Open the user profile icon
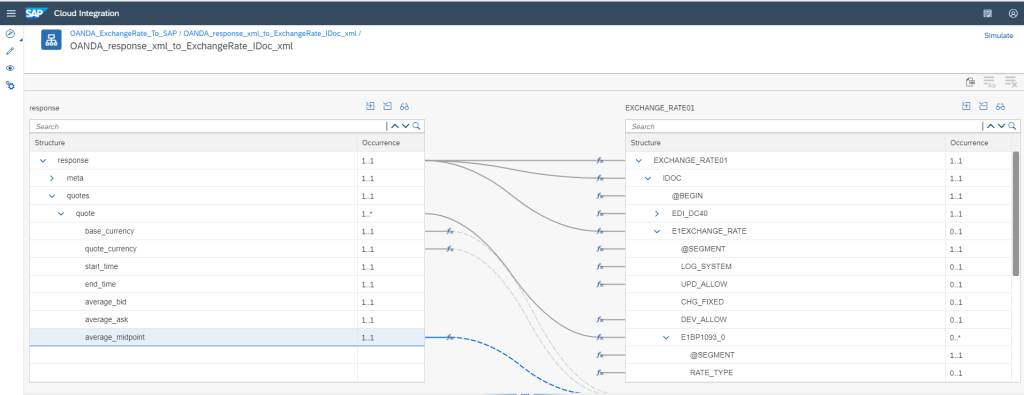This screenshot has height=395, width=1024. click(x=1013, y=13)
